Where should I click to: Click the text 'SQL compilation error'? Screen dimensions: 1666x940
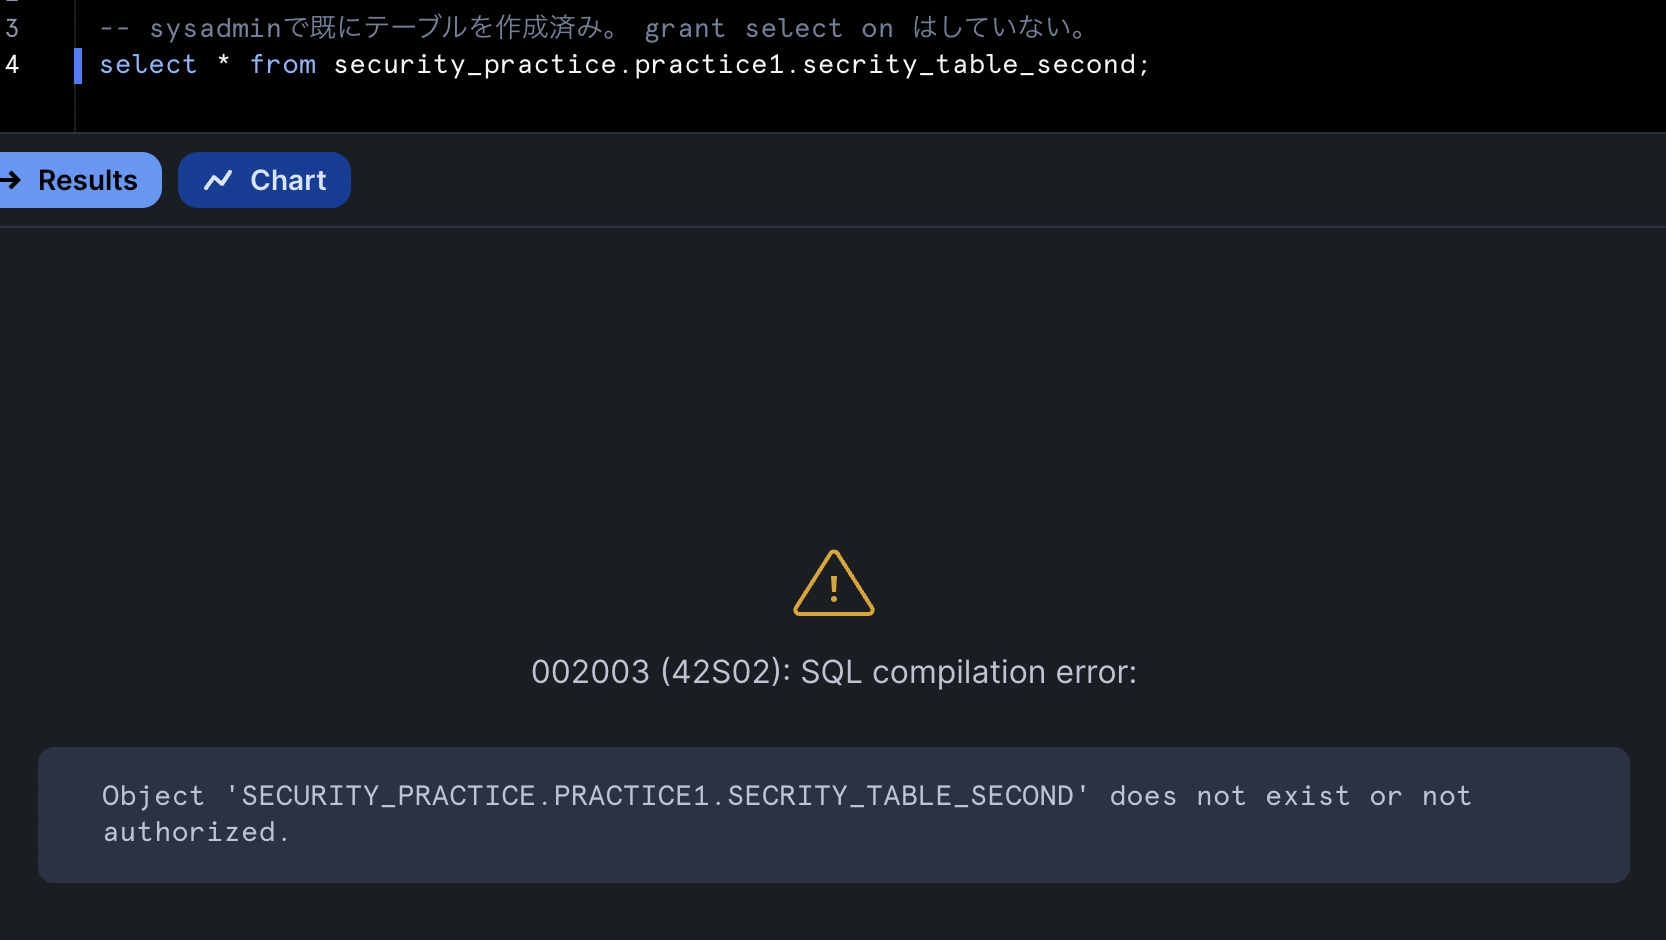coord(960,671)
